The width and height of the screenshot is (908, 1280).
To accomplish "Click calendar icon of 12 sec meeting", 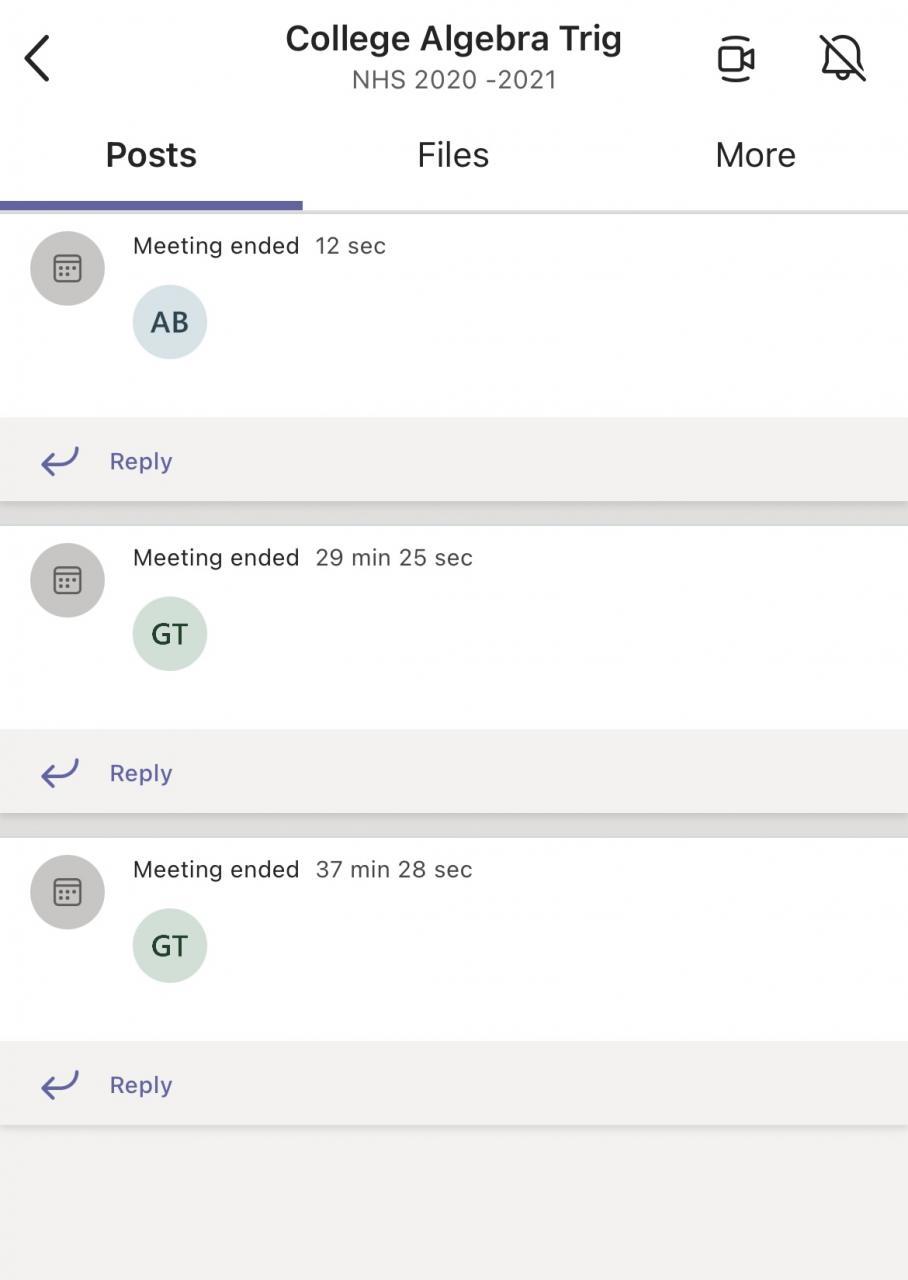I will (67, 268).
